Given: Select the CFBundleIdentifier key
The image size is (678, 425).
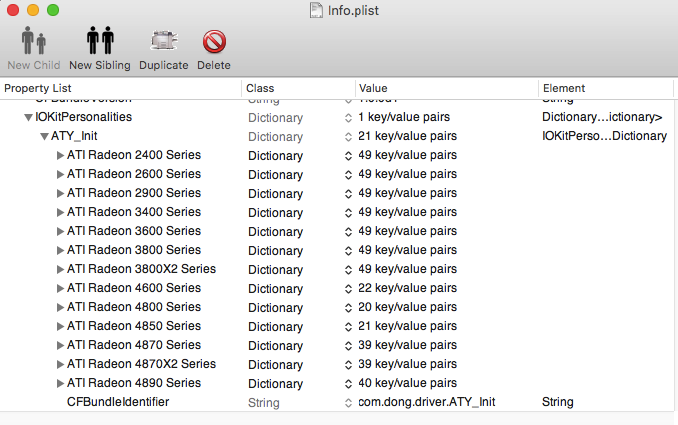Looking at the screenshot, I should [118, 402].
